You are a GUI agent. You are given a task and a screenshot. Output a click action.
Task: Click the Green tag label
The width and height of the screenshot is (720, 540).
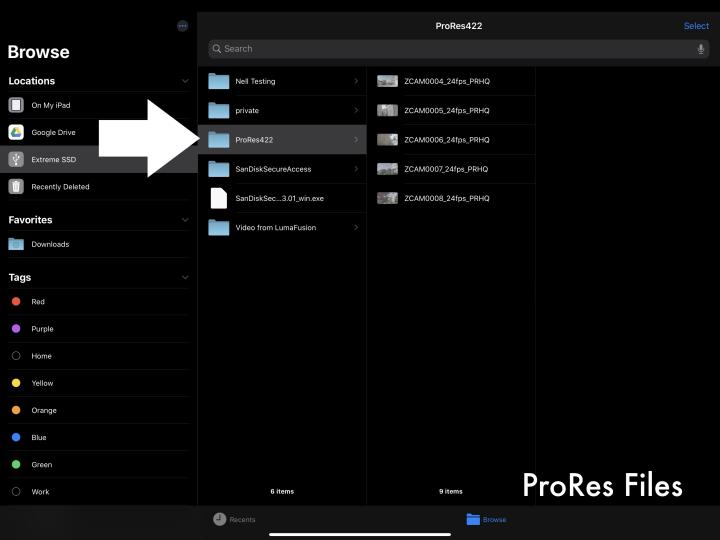(x=41, y=464)
